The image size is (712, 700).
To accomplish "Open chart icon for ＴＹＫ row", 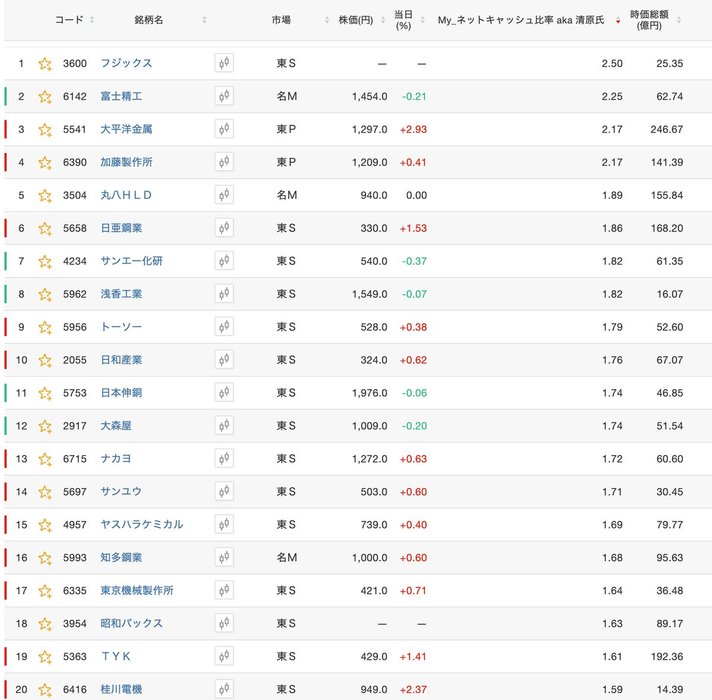I will [x=224, y=656].
